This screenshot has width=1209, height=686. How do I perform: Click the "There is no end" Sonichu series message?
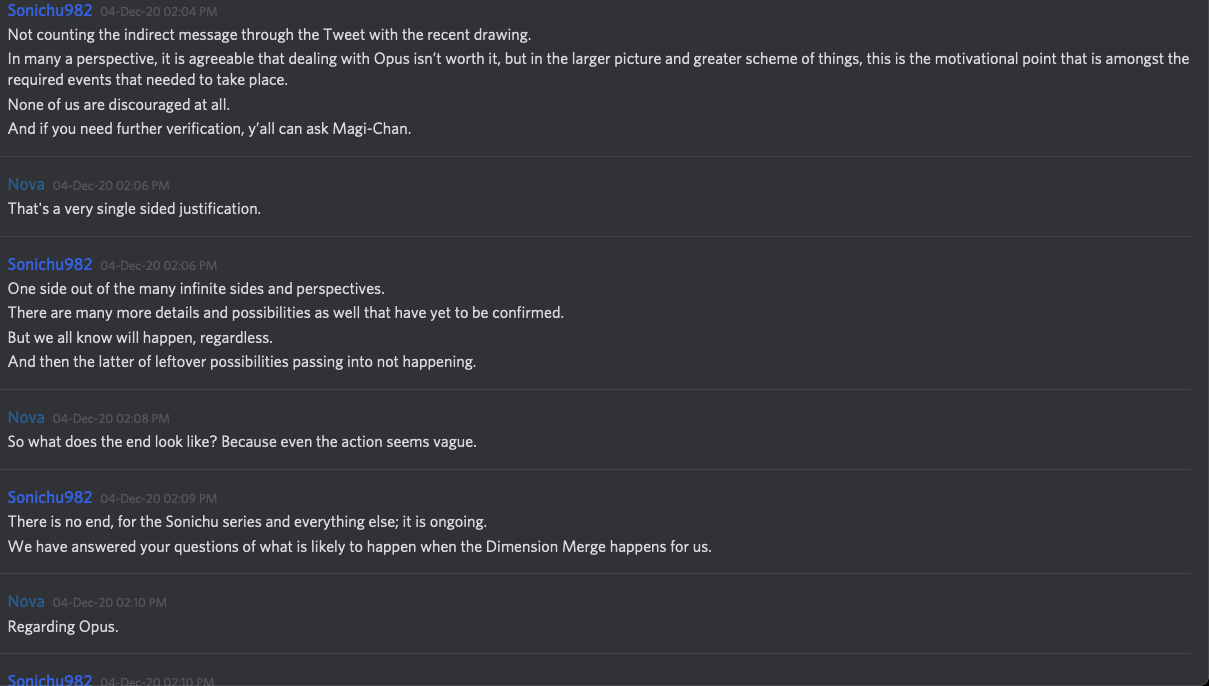[x=247, y=521]
